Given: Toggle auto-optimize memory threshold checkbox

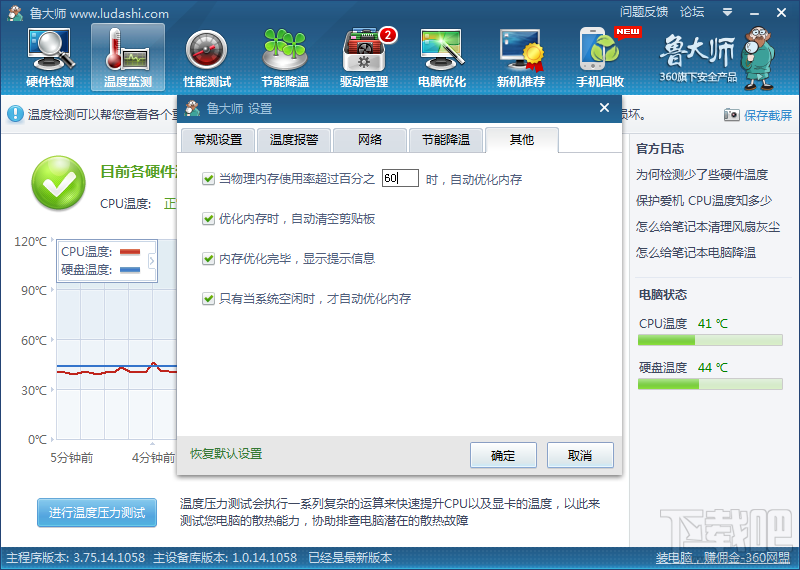Looking at the screenshot, I should (x=208, y=179).
